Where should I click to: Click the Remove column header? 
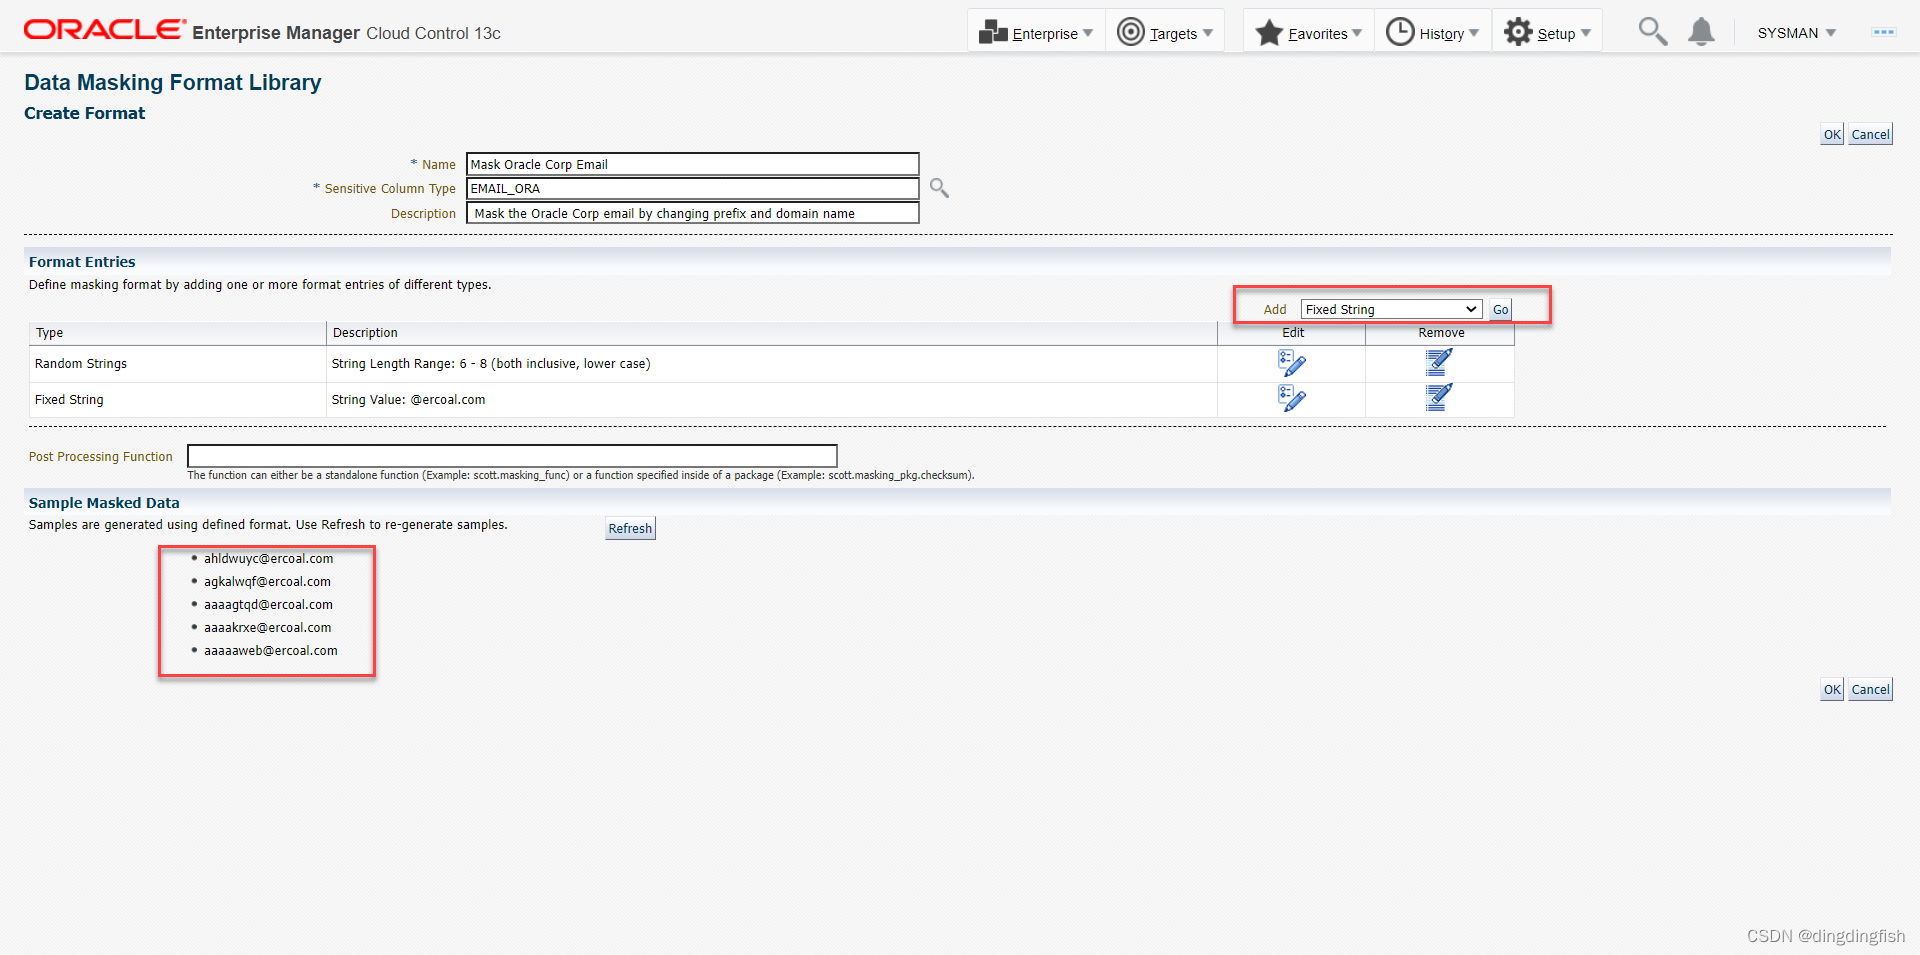click(1441, 333)
